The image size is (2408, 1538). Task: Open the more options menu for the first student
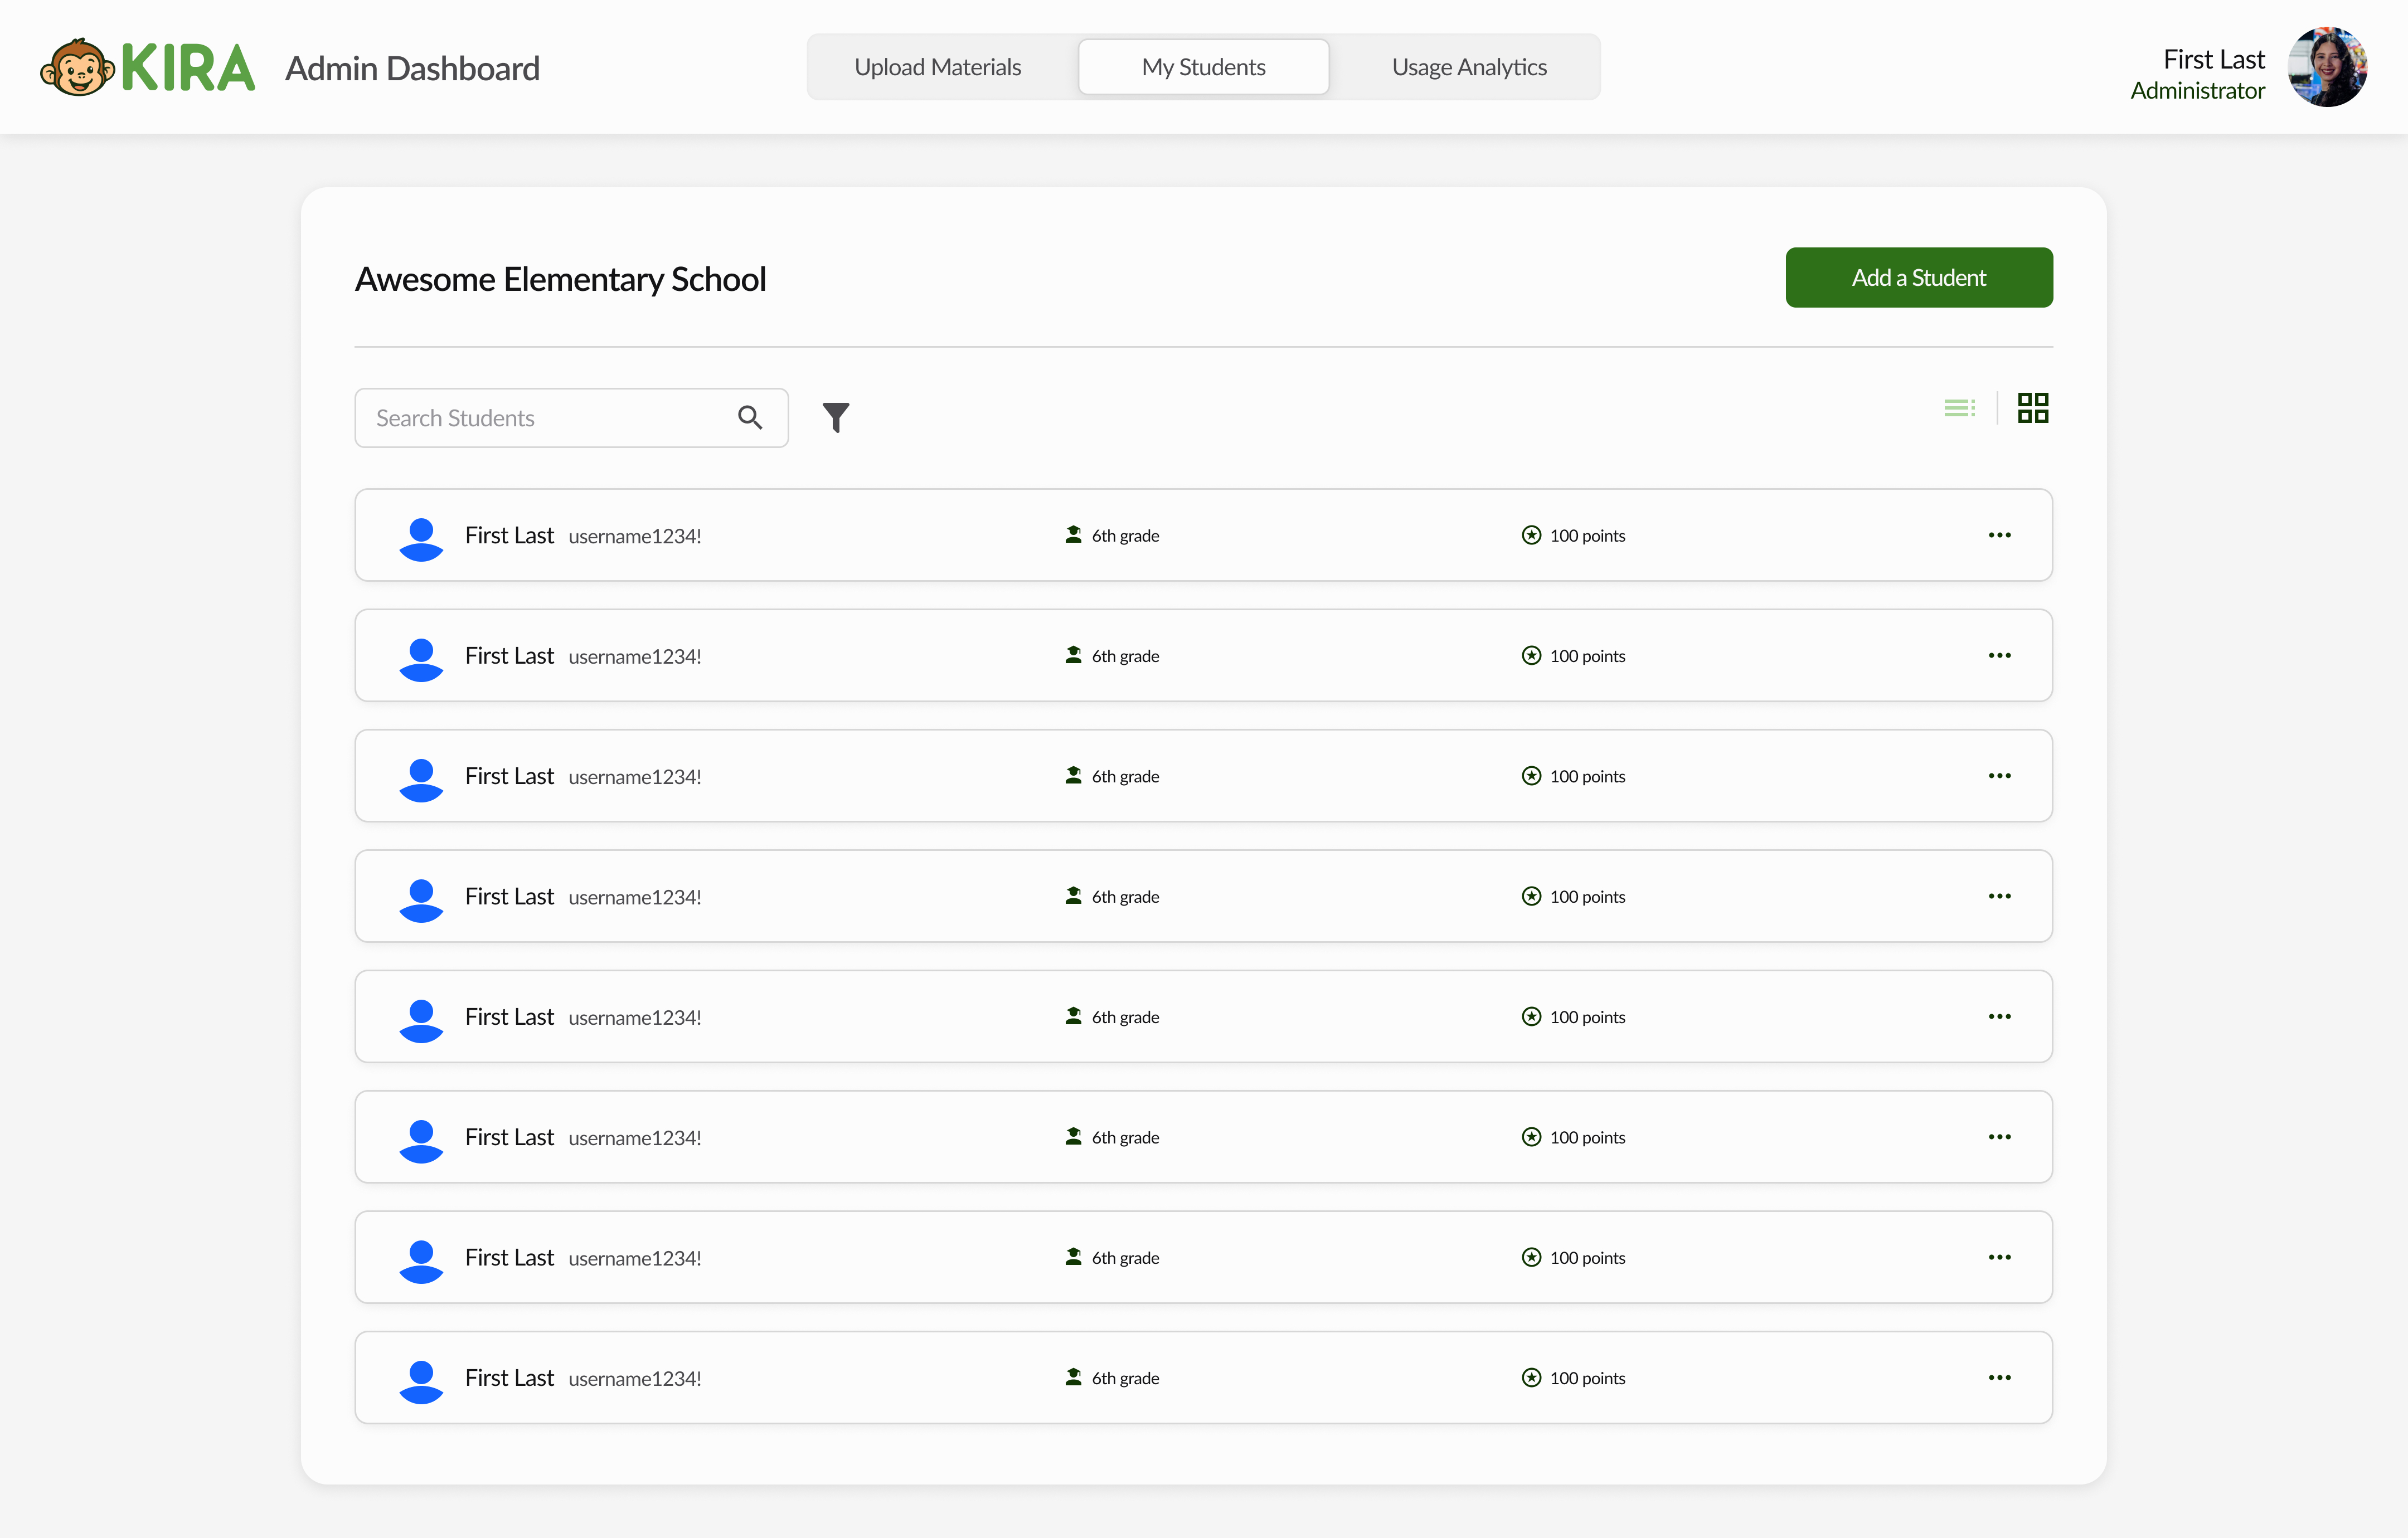(x=1999, y=535)
